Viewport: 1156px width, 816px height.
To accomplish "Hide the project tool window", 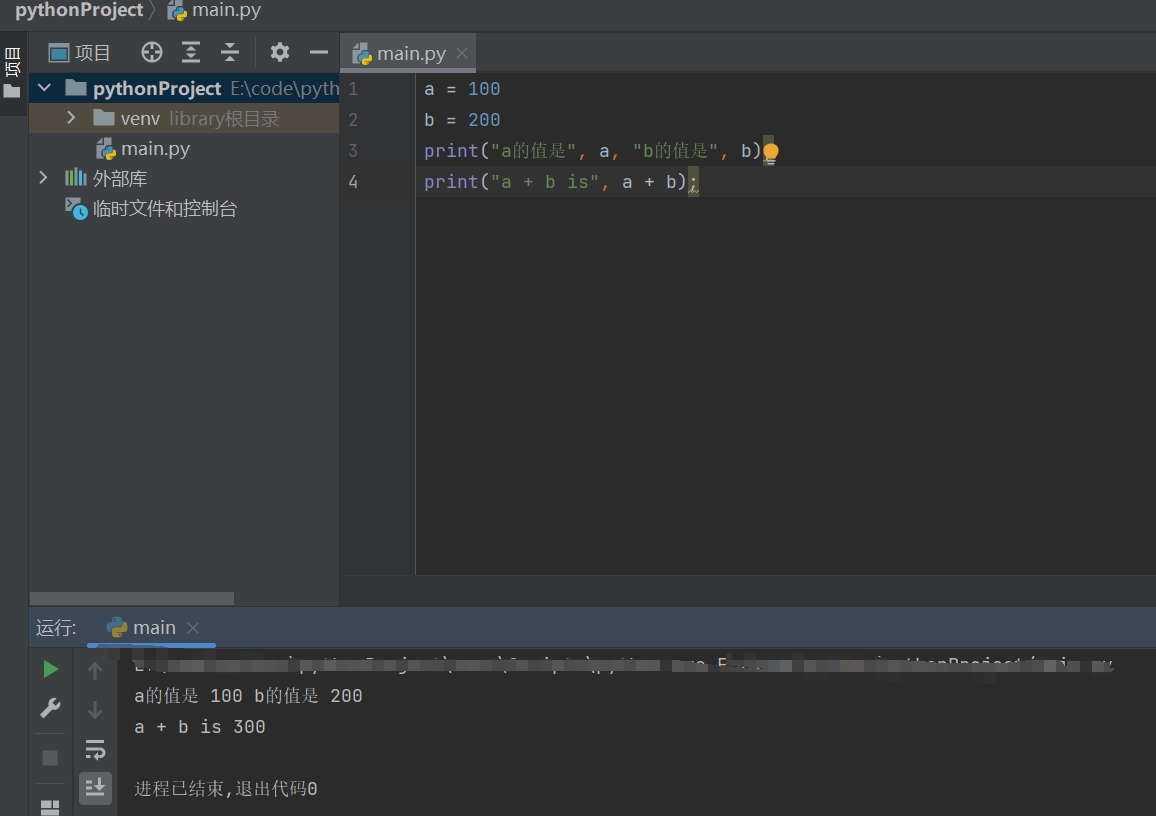I will [x=318, y=53].
